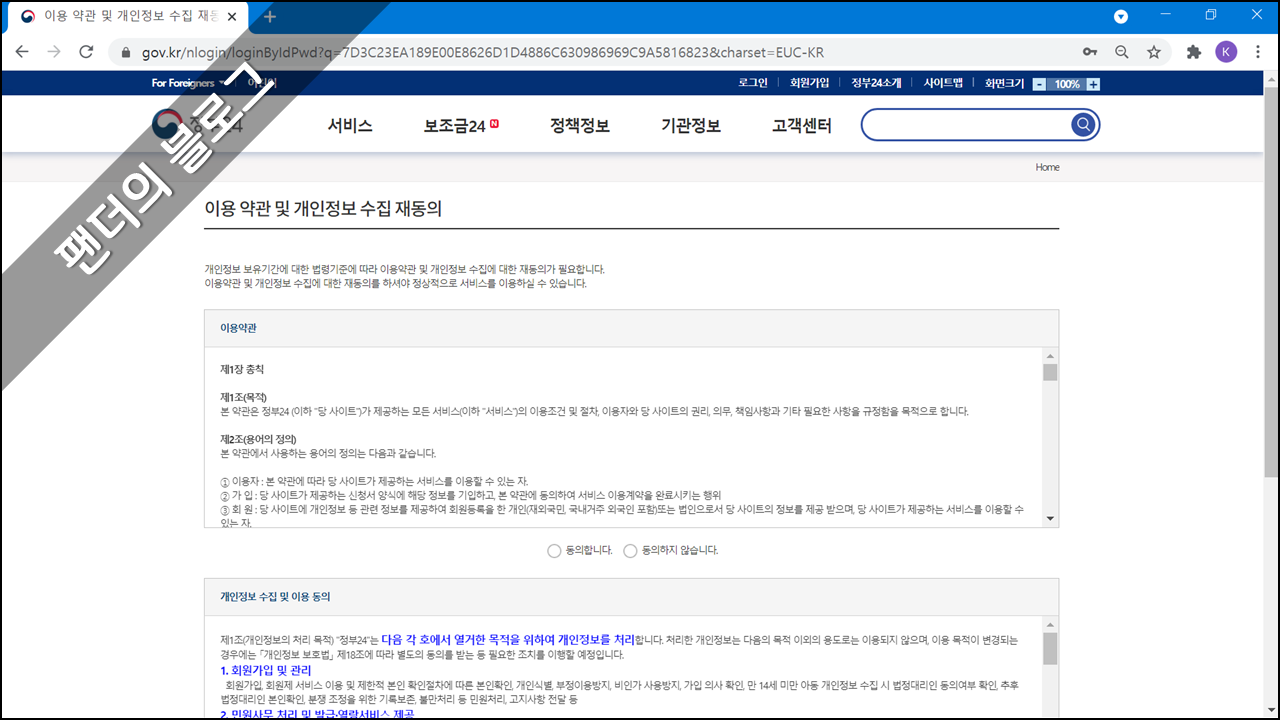Open the 고객센터 menu
Viewport: 1280px width, 720px height.
click(x=802, y=125)
